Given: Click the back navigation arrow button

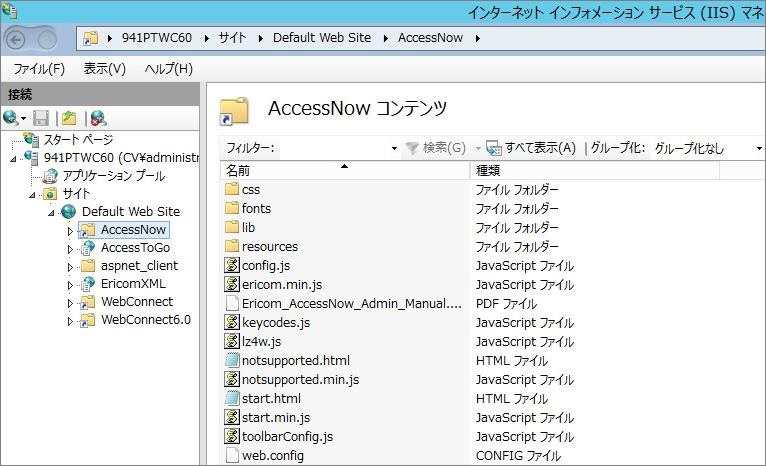Looking at the screenshot, I should (x=17, y=38).
